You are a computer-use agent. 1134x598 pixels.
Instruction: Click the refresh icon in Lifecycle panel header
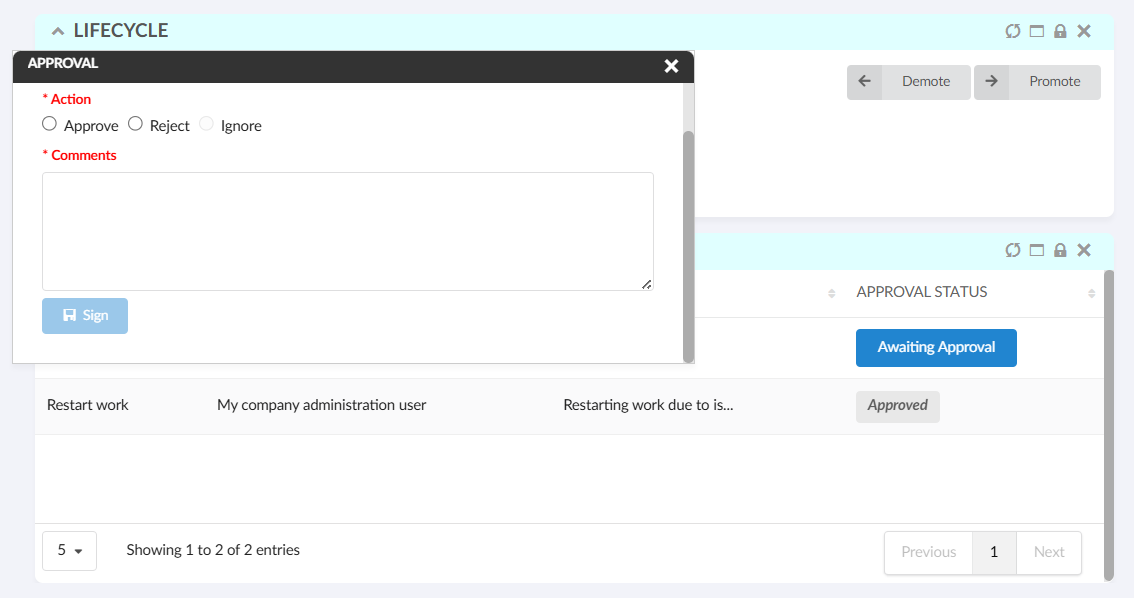click(1013, 31)
